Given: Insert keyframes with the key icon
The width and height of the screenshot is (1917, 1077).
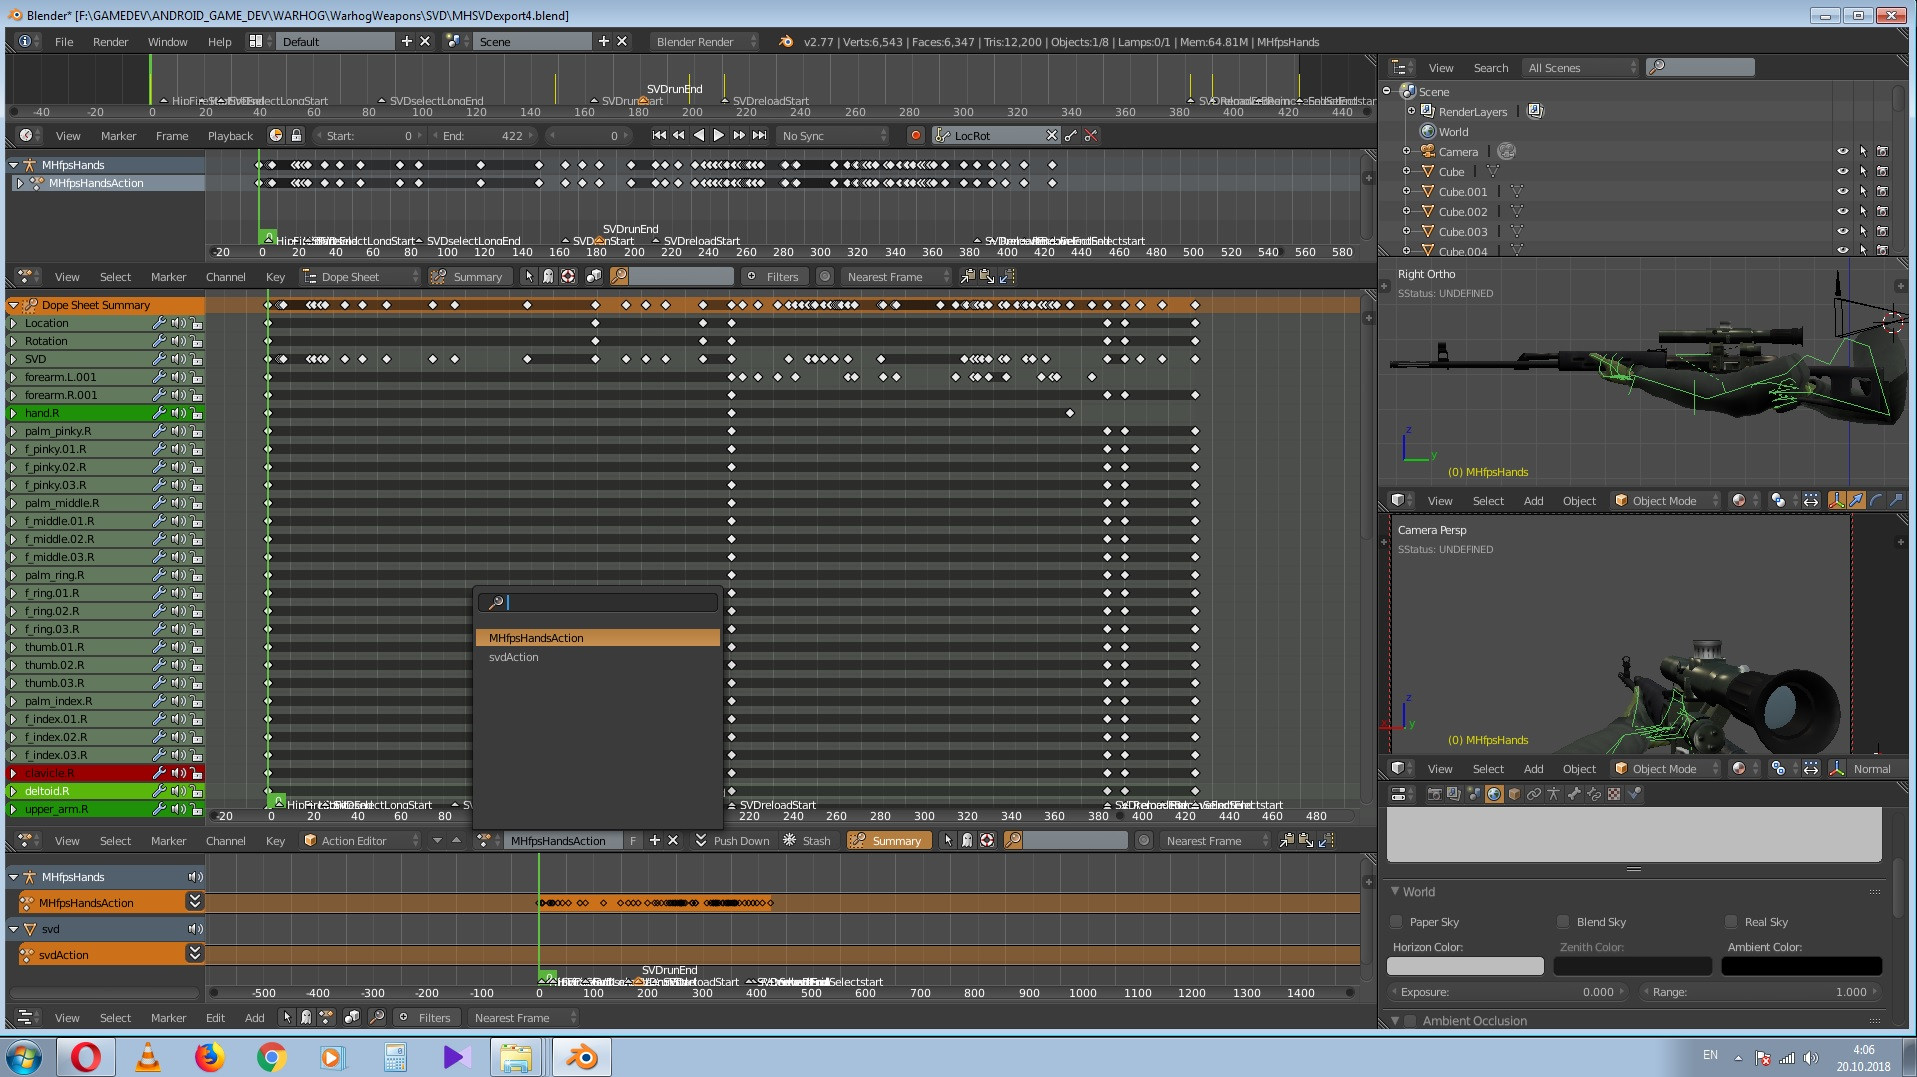Looking at the screenshot, I should (x=1071, y=135).
